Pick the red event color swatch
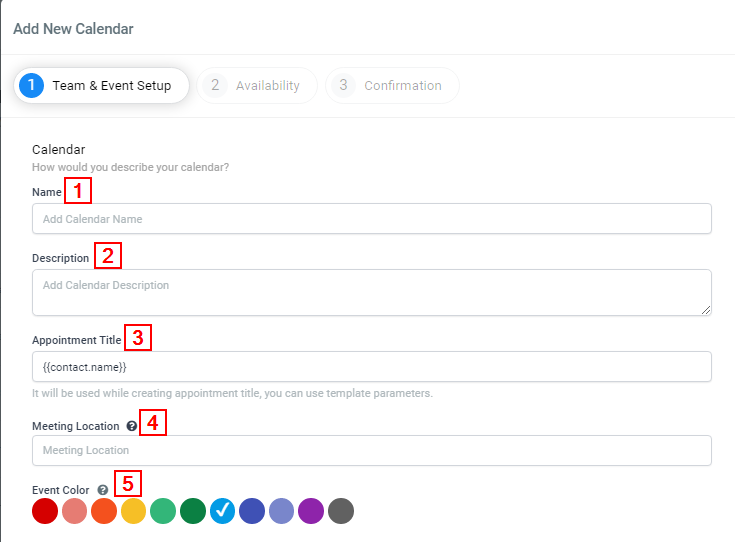 point(45,511)
